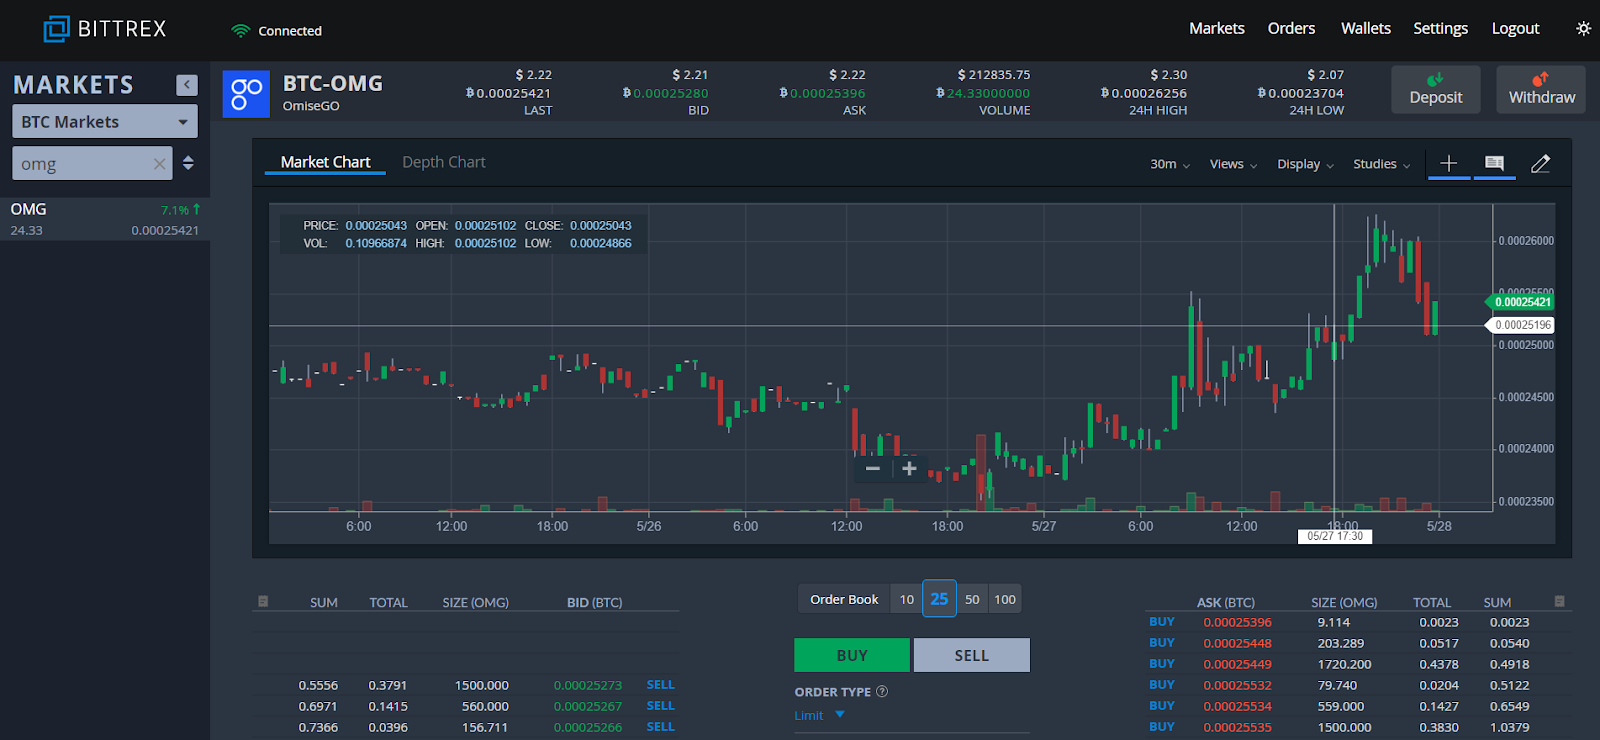Screen dimensions: 1600x740
Task: Zoom in the chart with plus
Action: tap(909, 468)
